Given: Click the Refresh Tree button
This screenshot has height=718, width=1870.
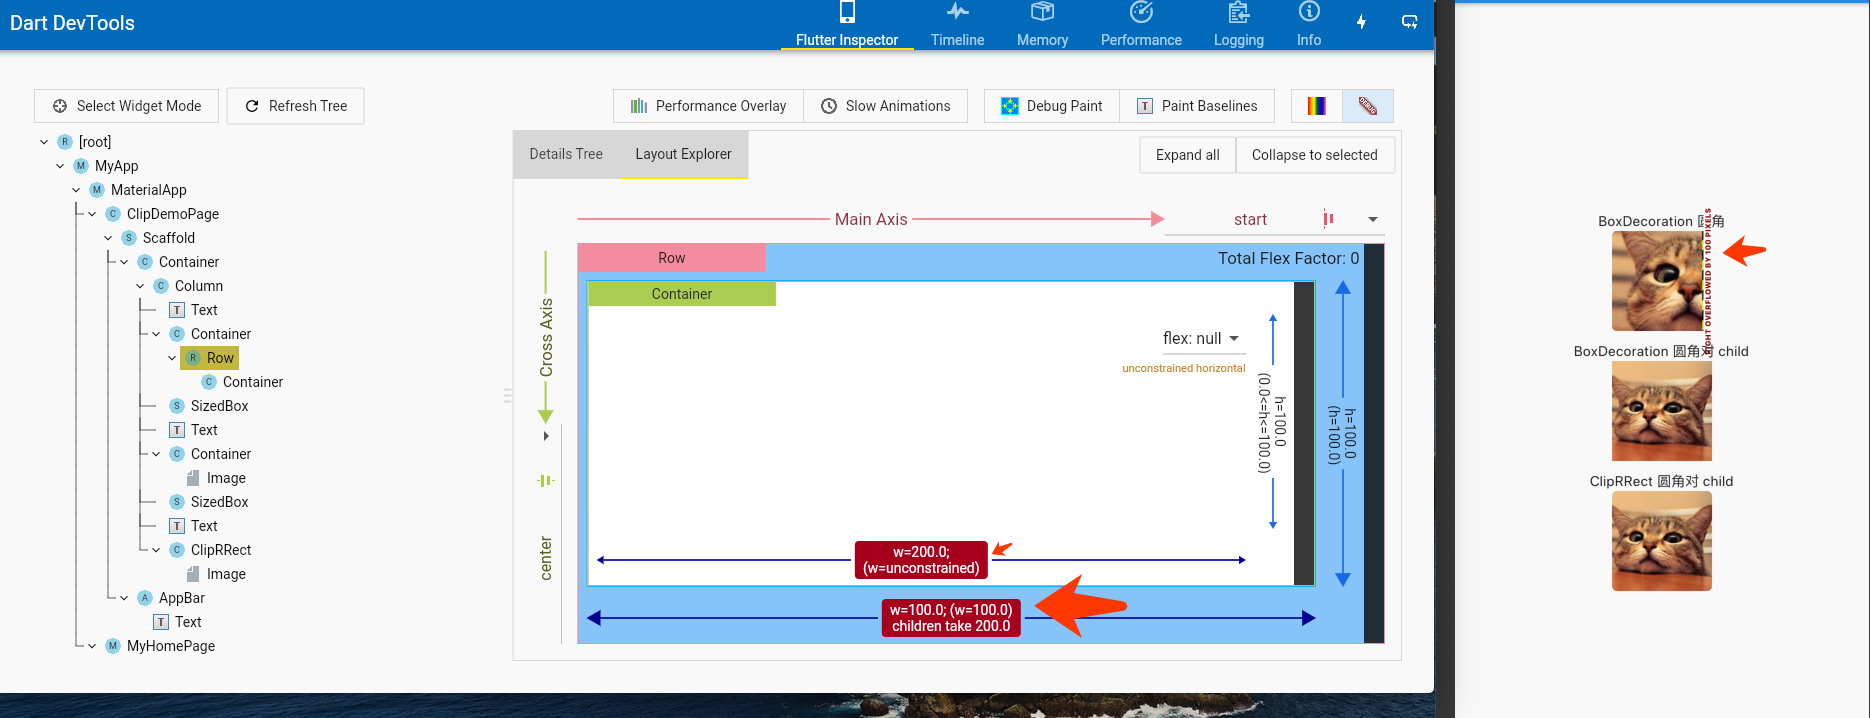Looking at the screenshot, I should [x=296, y=106].
